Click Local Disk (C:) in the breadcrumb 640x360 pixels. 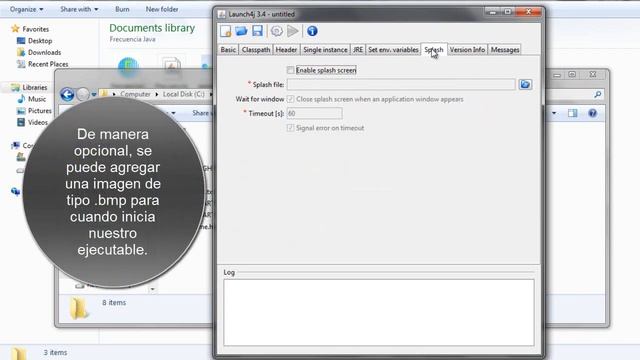pos(184,94)
